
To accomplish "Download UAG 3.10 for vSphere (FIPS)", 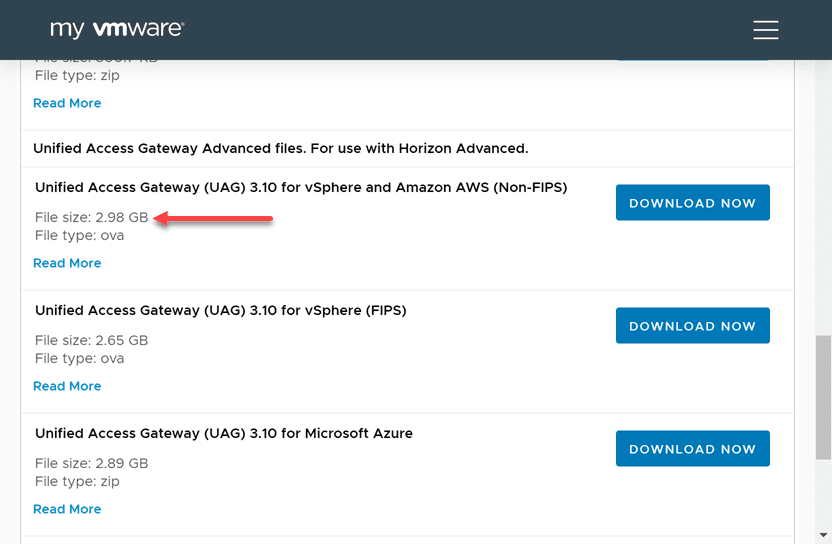I will (x=692, y=326).
